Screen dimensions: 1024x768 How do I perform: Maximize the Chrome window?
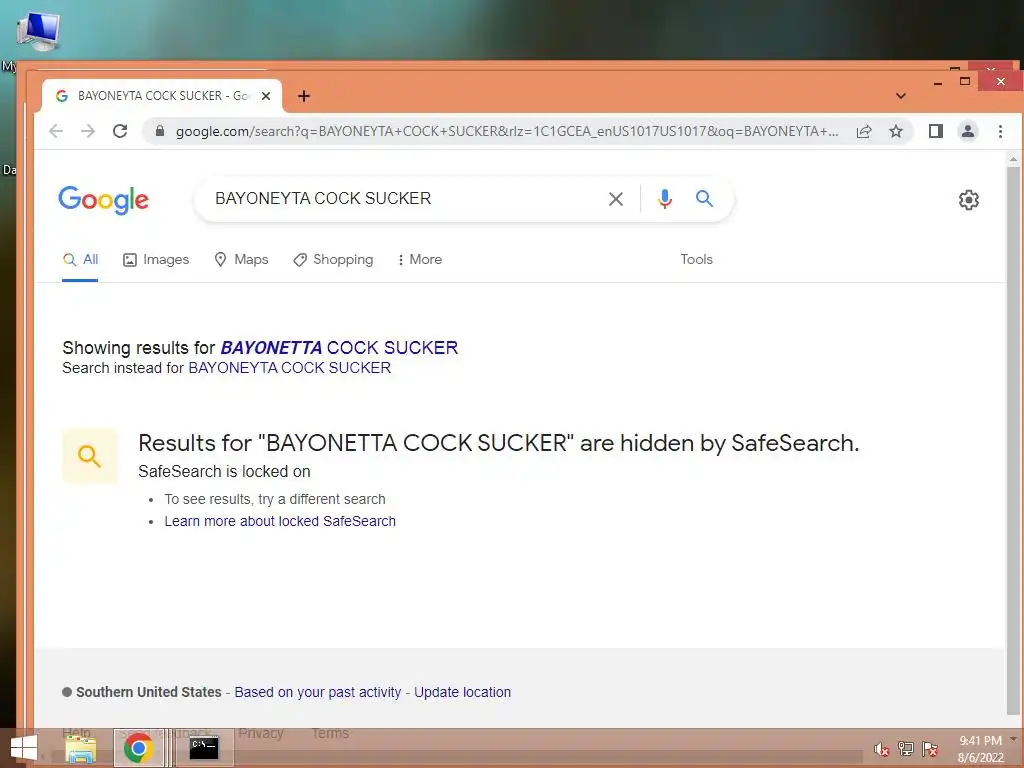coord(965,82)
